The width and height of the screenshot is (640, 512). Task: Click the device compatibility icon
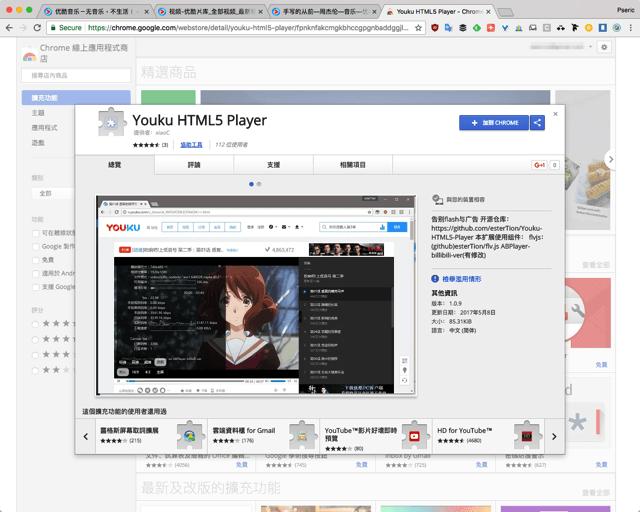click(x=437, y=200)
